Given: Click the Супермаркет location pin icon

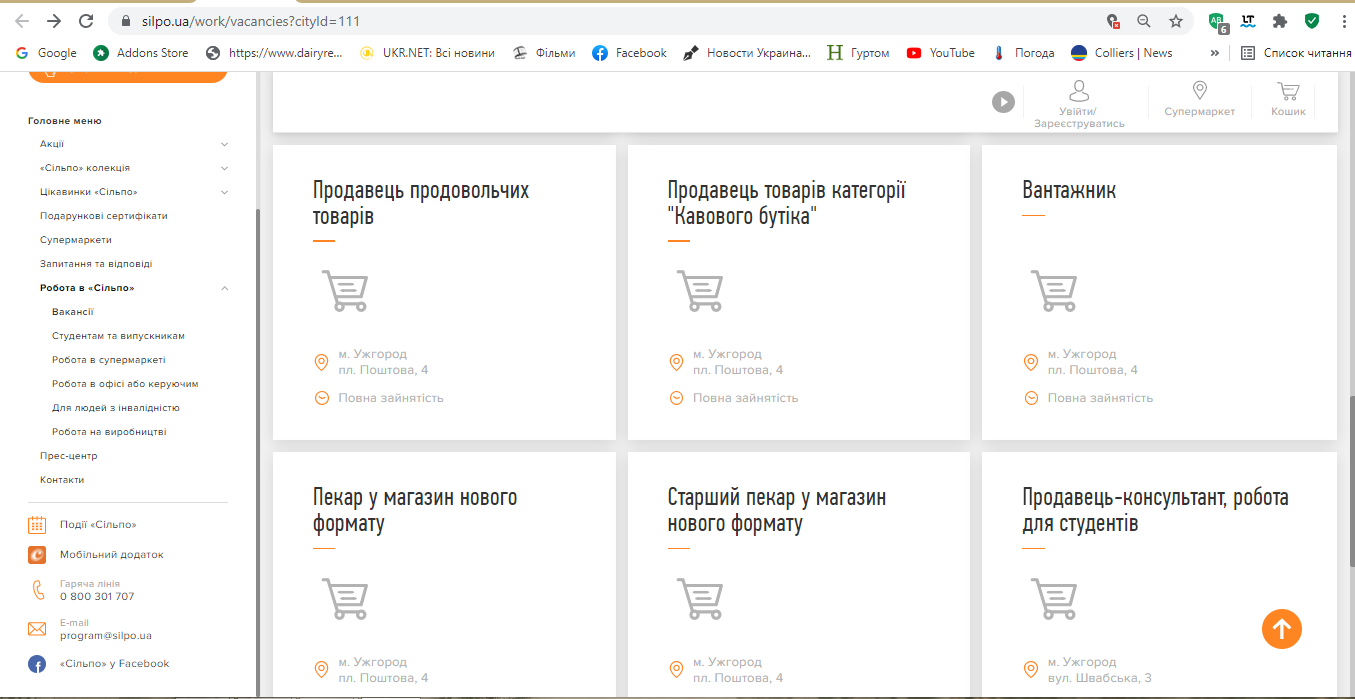Looking at the screenshot, I should coord(1199,92).
